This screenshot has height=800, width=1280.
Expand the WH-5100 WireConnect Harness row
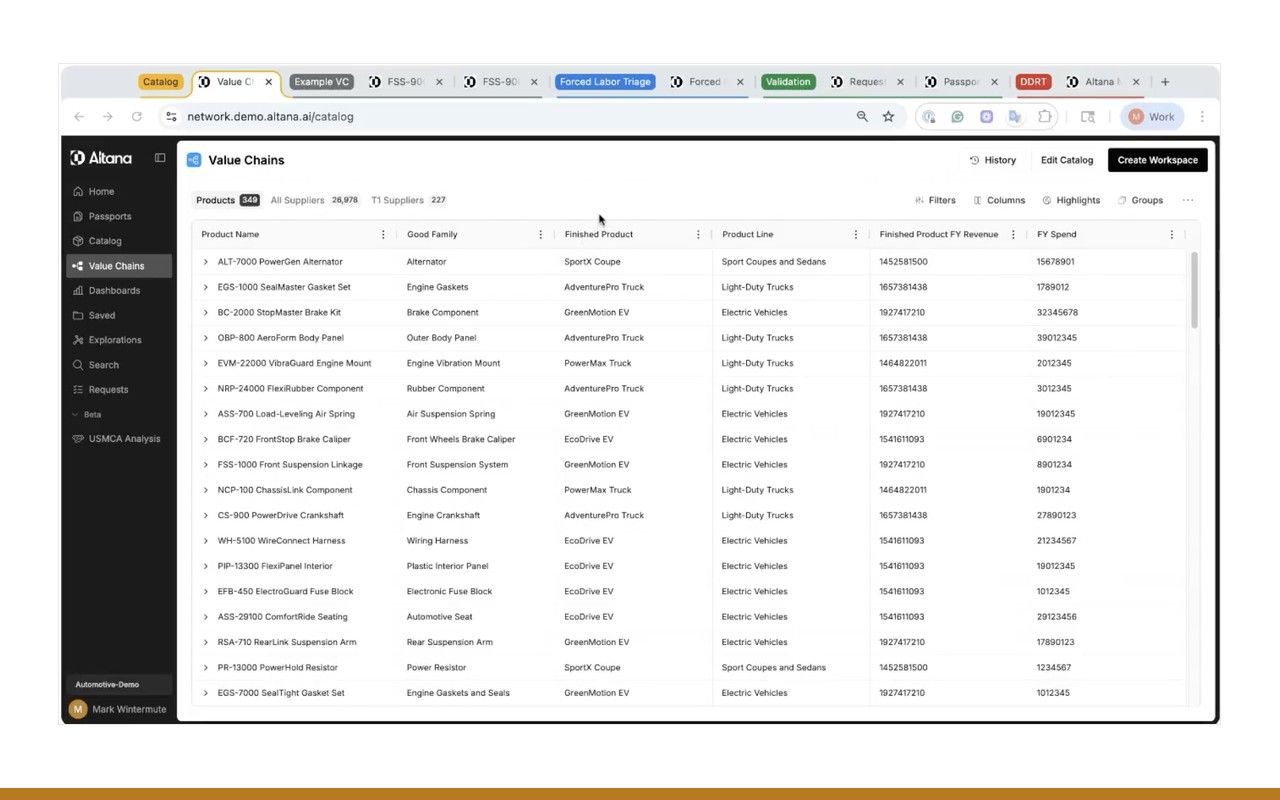pyautogui.click(x=206, y=541)
